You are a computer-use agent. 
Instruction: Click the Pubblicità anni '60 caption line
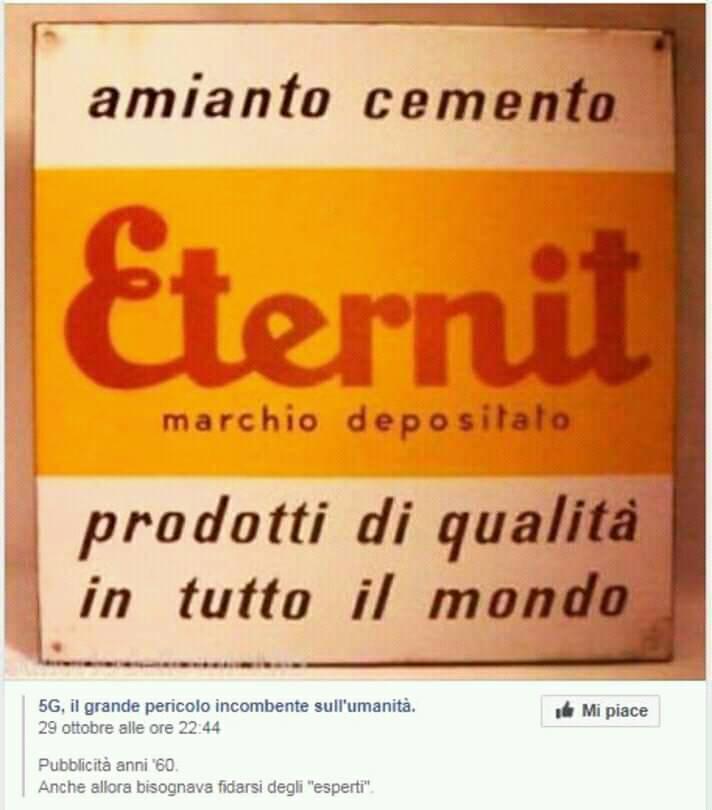tap(108, 765)
